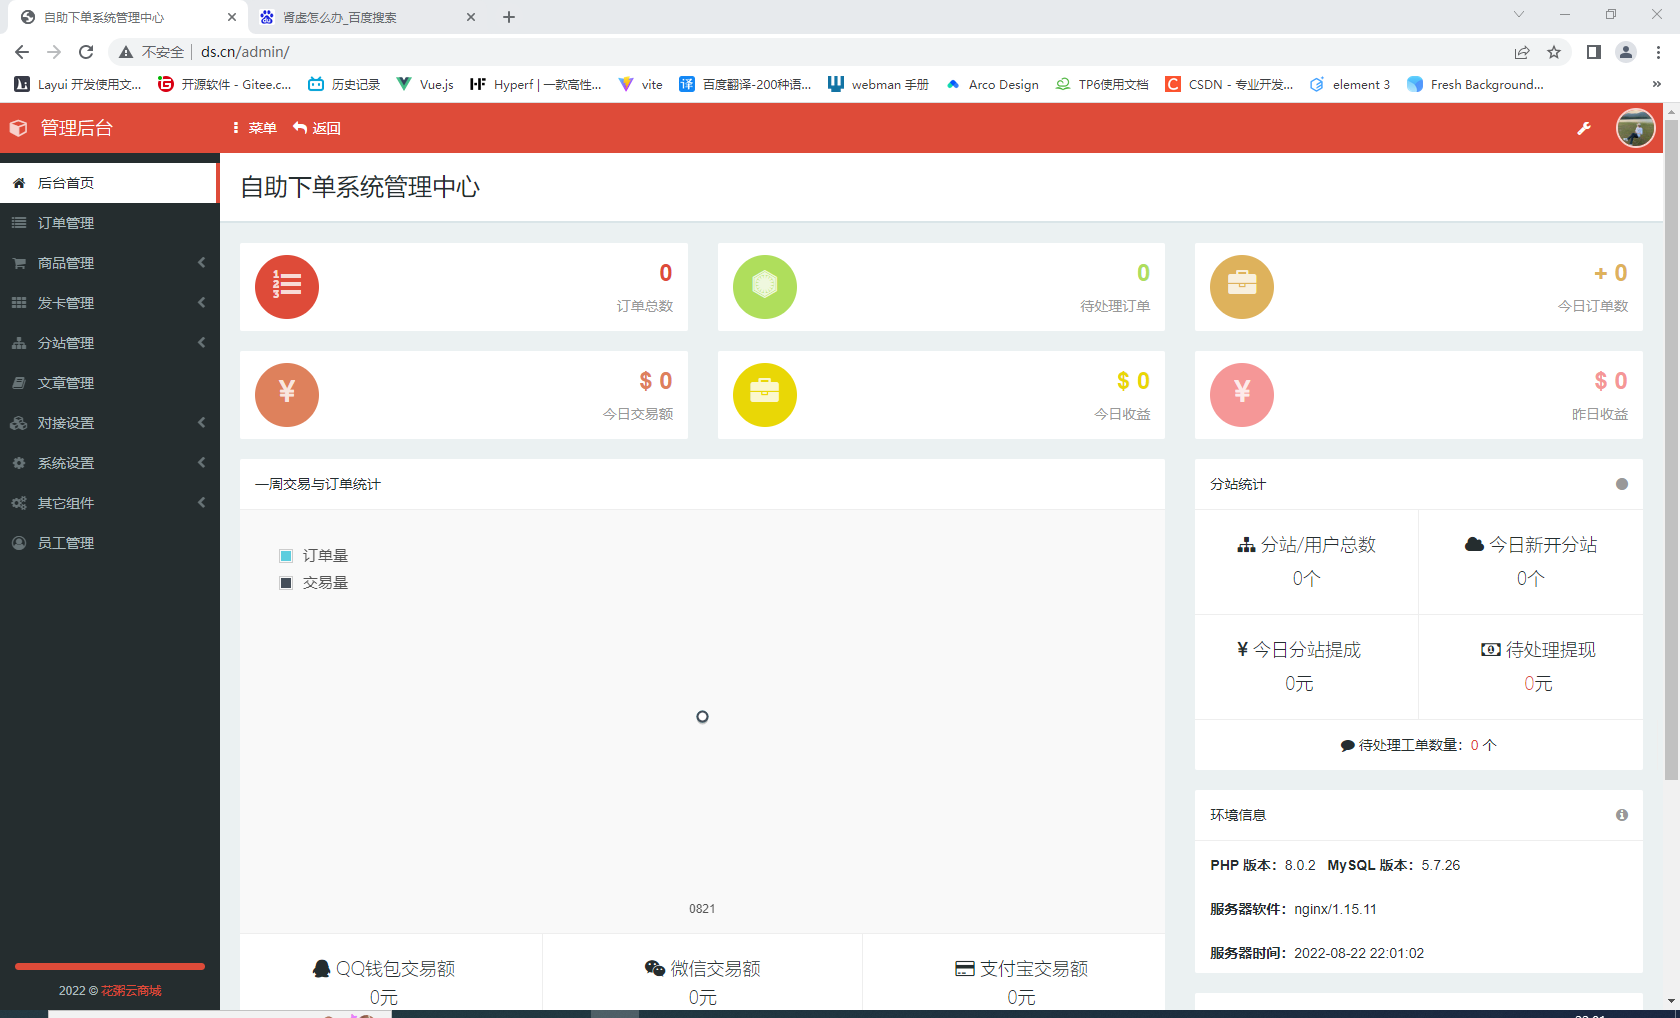Click the red progress bar in sidebar

(x=109, y=967)
